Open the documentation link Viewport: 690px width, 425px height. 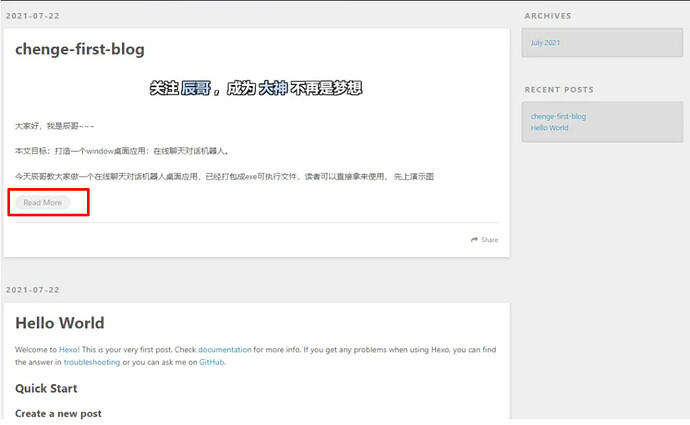pyautogui.click(x=224, y=350)
